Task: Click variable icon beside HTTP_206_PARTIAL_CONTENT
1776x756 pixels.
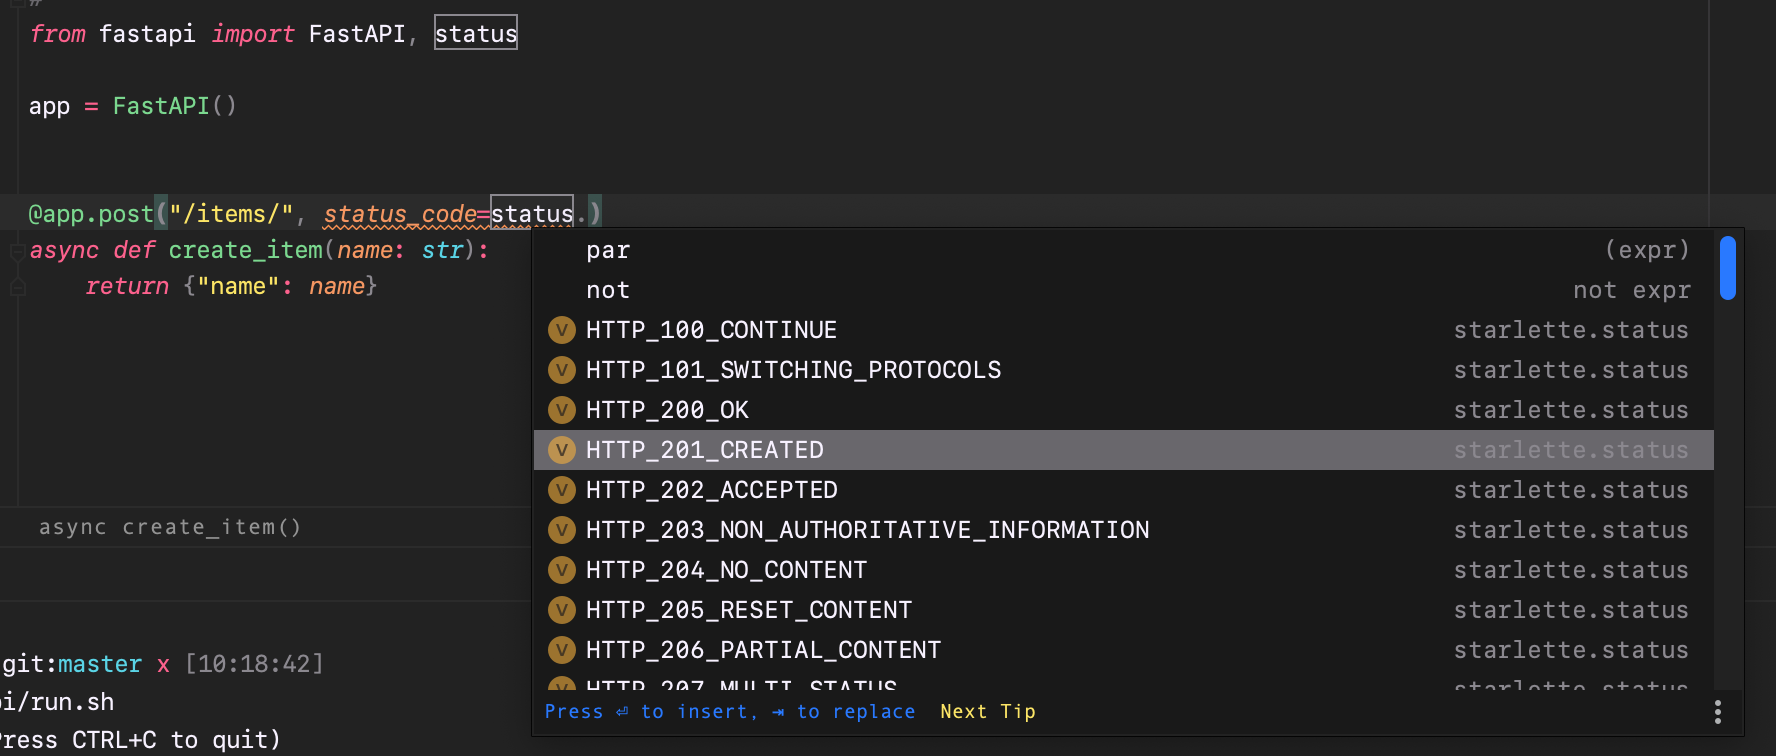Action: tap(562, 650)
